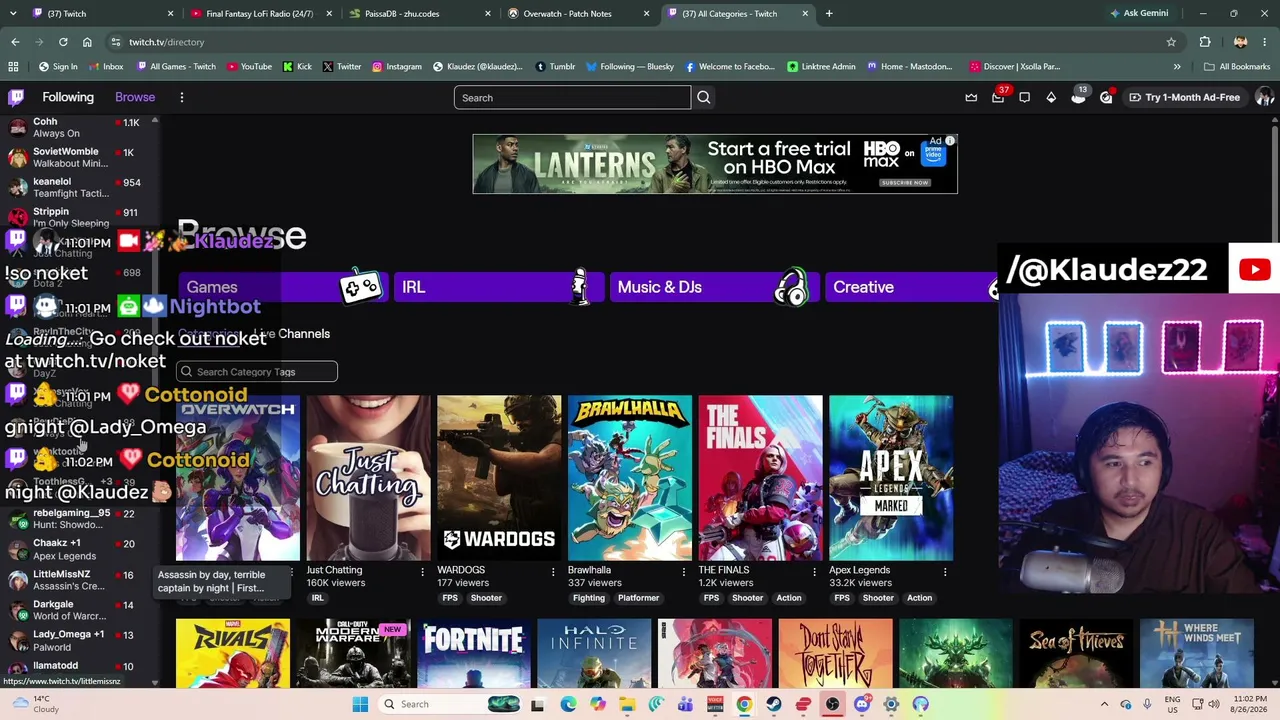Open OBS Studio from the taskbar
The image size is (1280, 720).
tap(832, 704)
